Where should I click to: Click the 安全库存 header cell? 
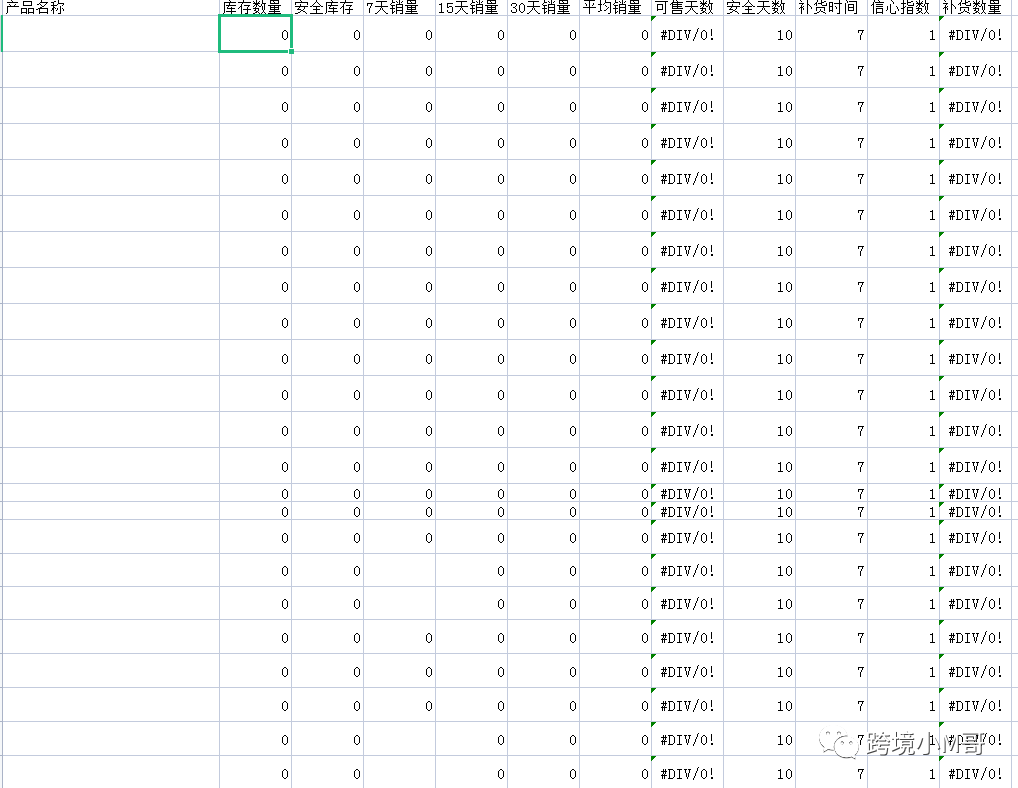point(327,8)
